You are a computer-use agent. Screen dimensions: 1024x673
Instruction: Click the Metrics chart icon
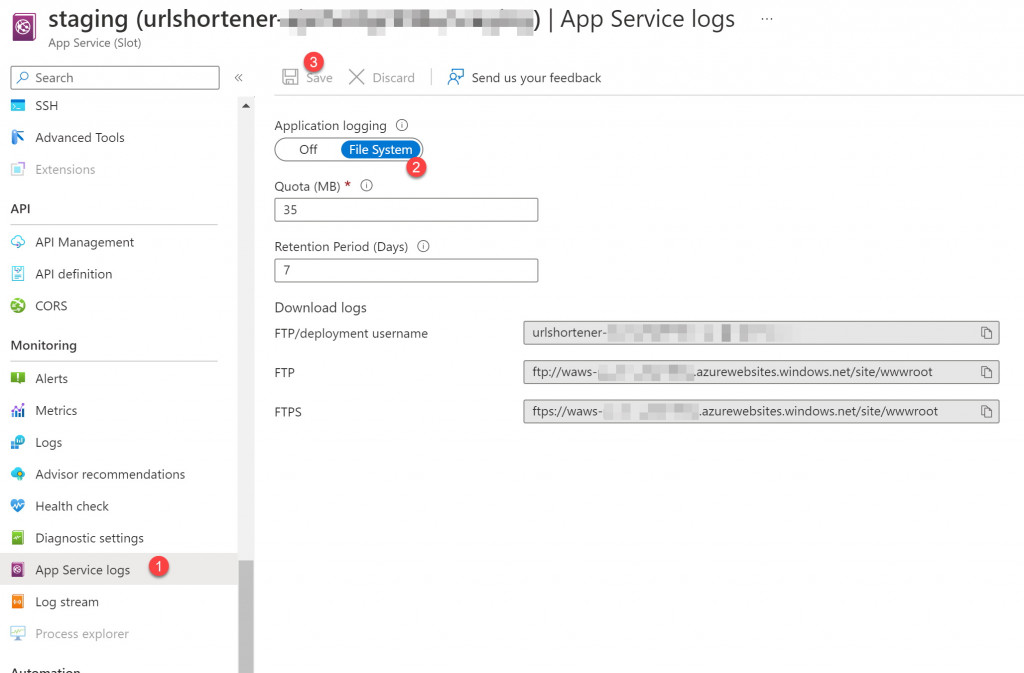pyautogui.click(x=18, y=410)
